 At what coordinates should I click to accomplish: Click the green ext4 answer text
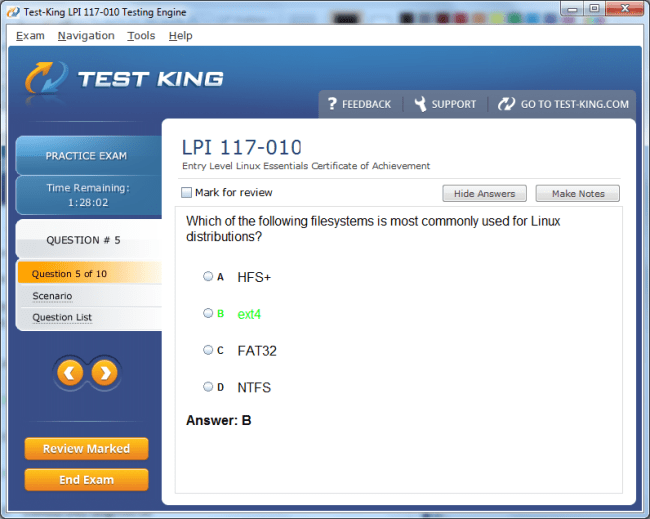click(249, 314)
